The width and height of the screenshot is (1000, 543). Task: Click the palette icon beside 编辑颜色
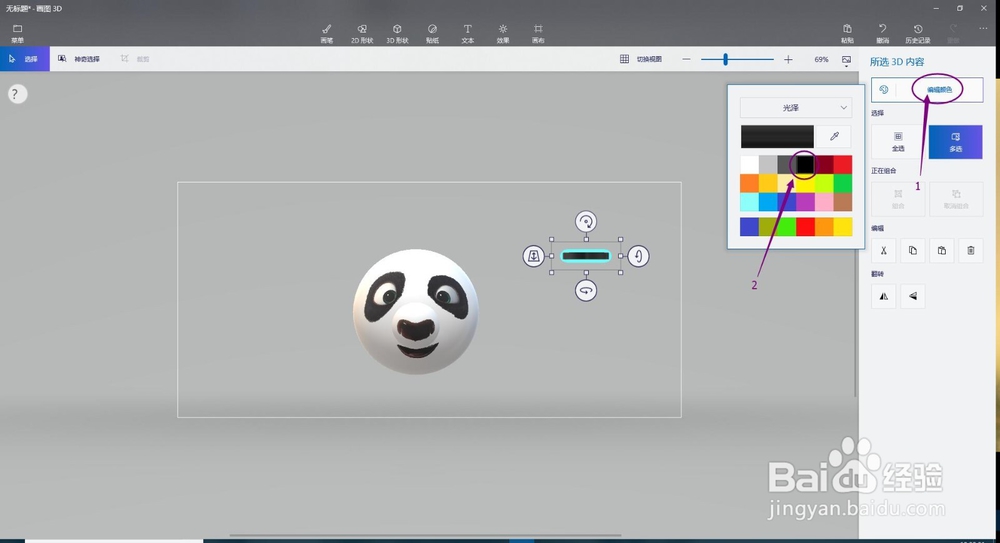883,90
